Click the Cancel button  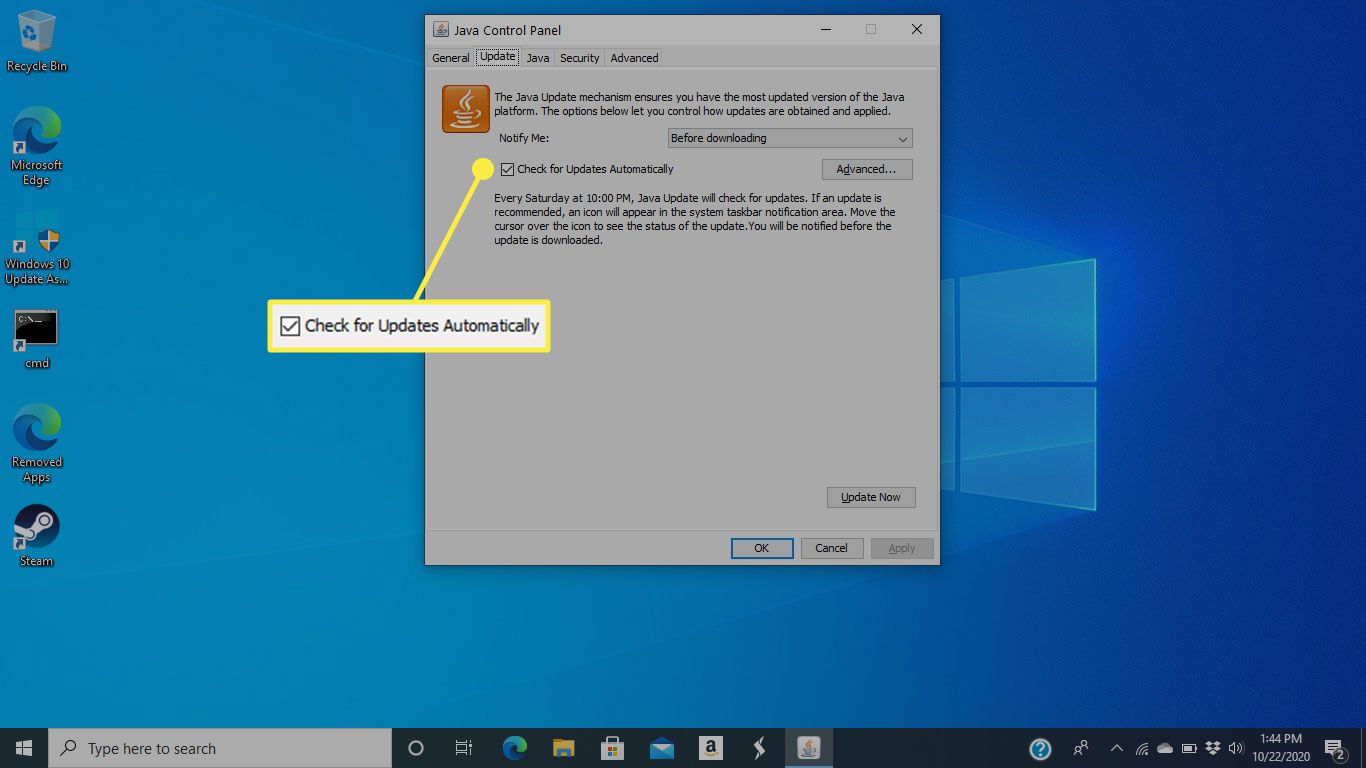pos(831,548)
